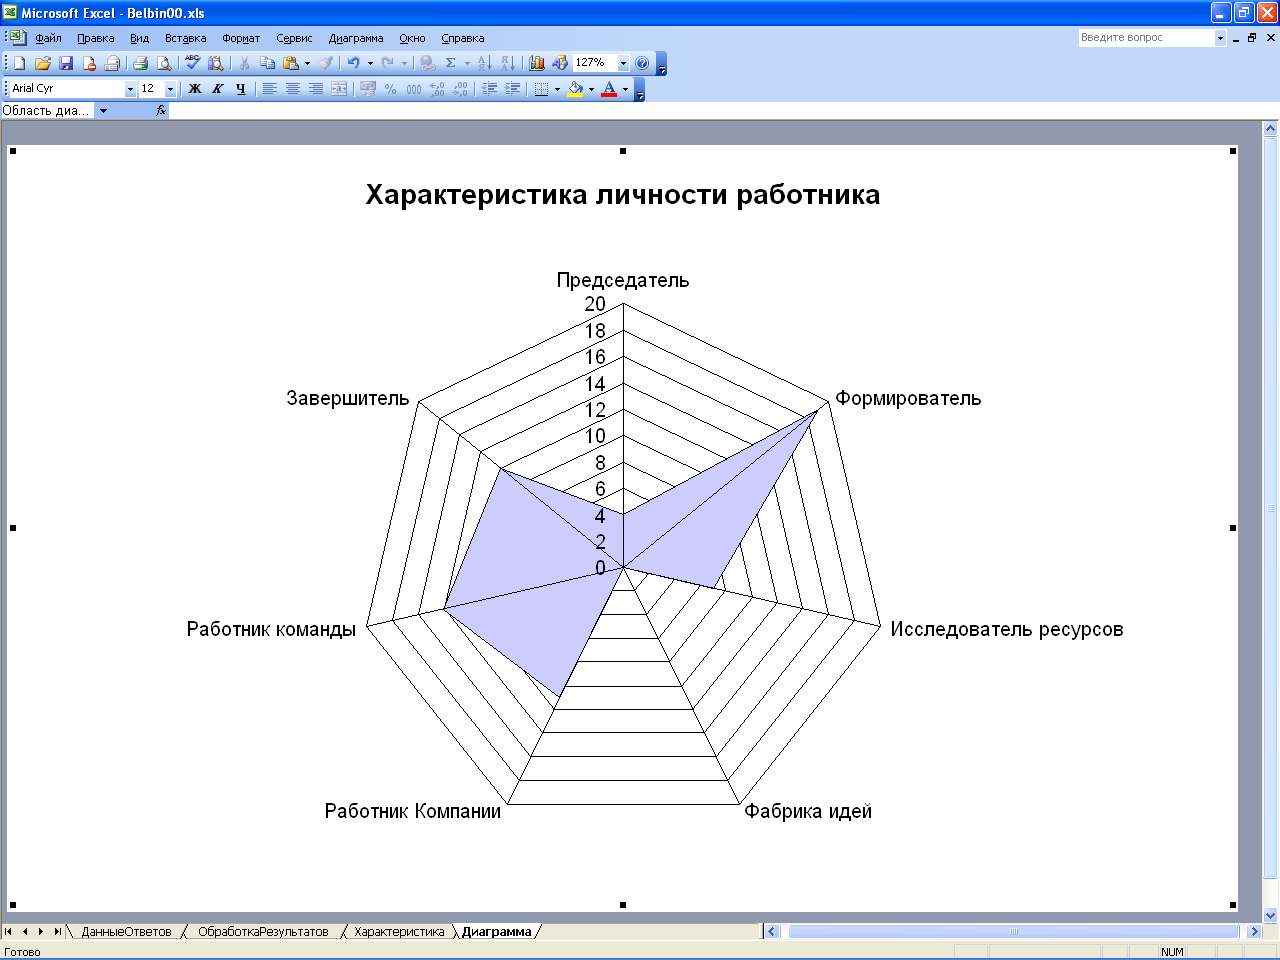Click the Decrease Indent icon

pyautogui.click(x=489, y=89)
